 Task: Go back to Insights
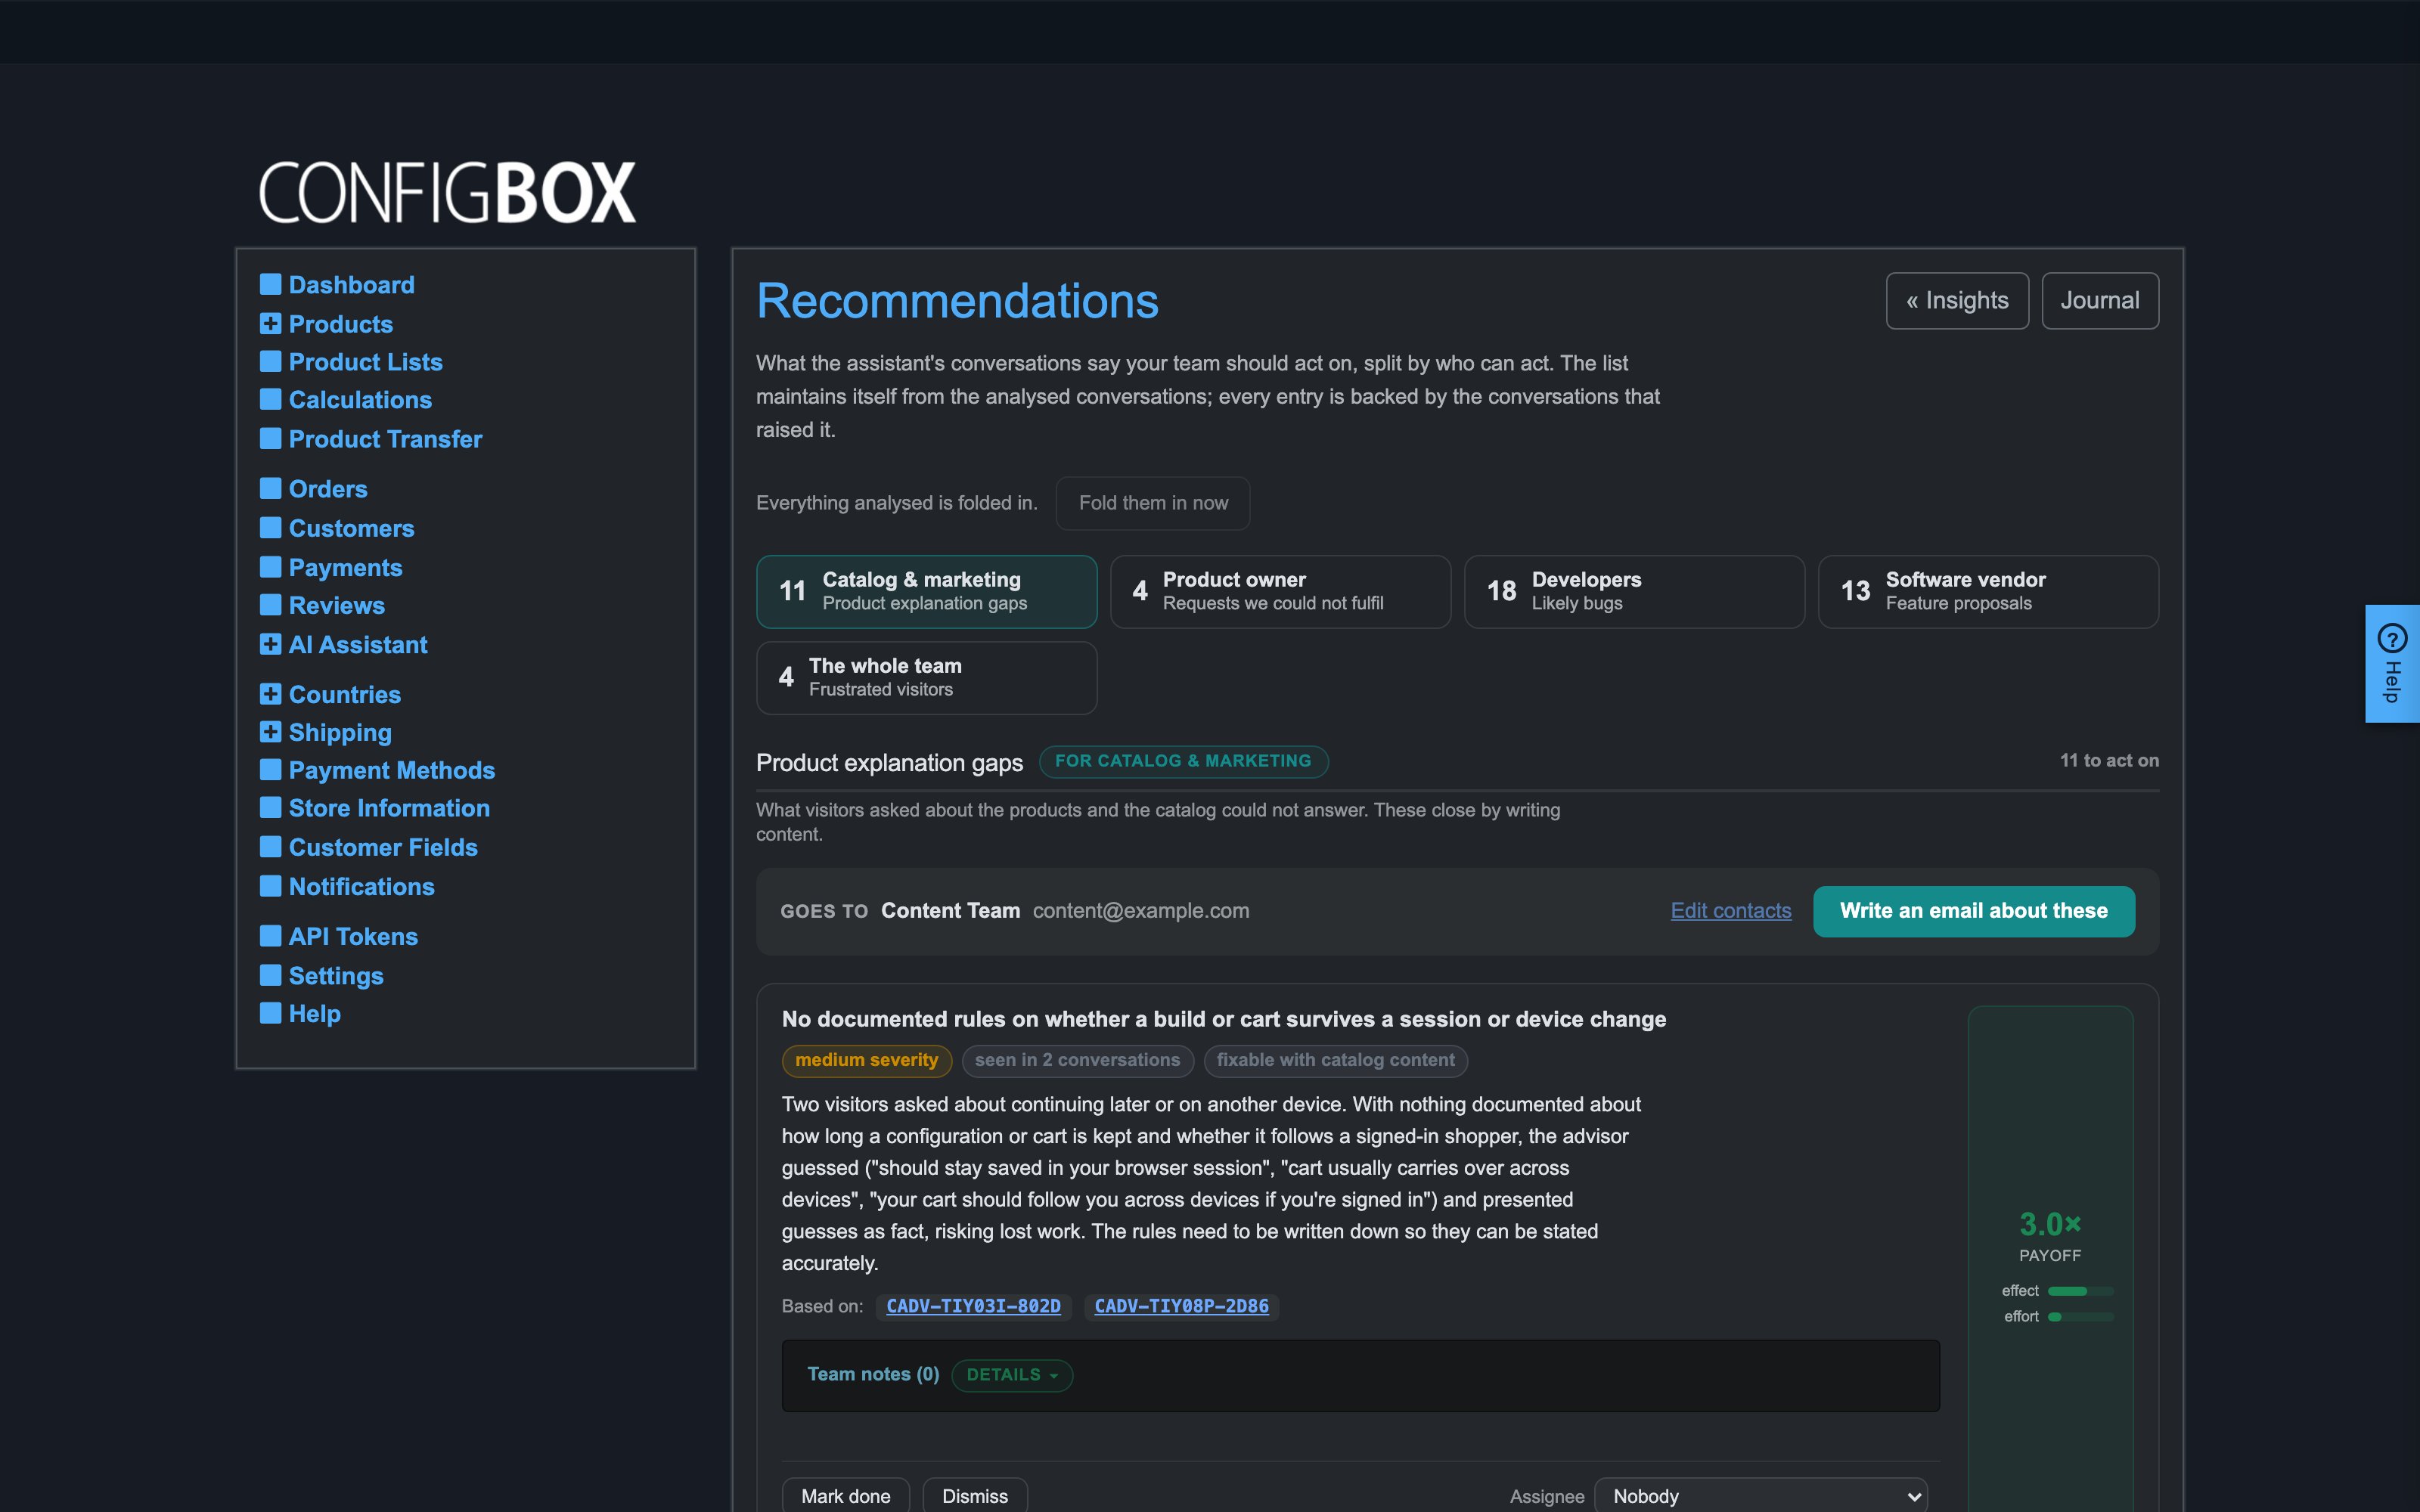click(x=1957, y=301)
